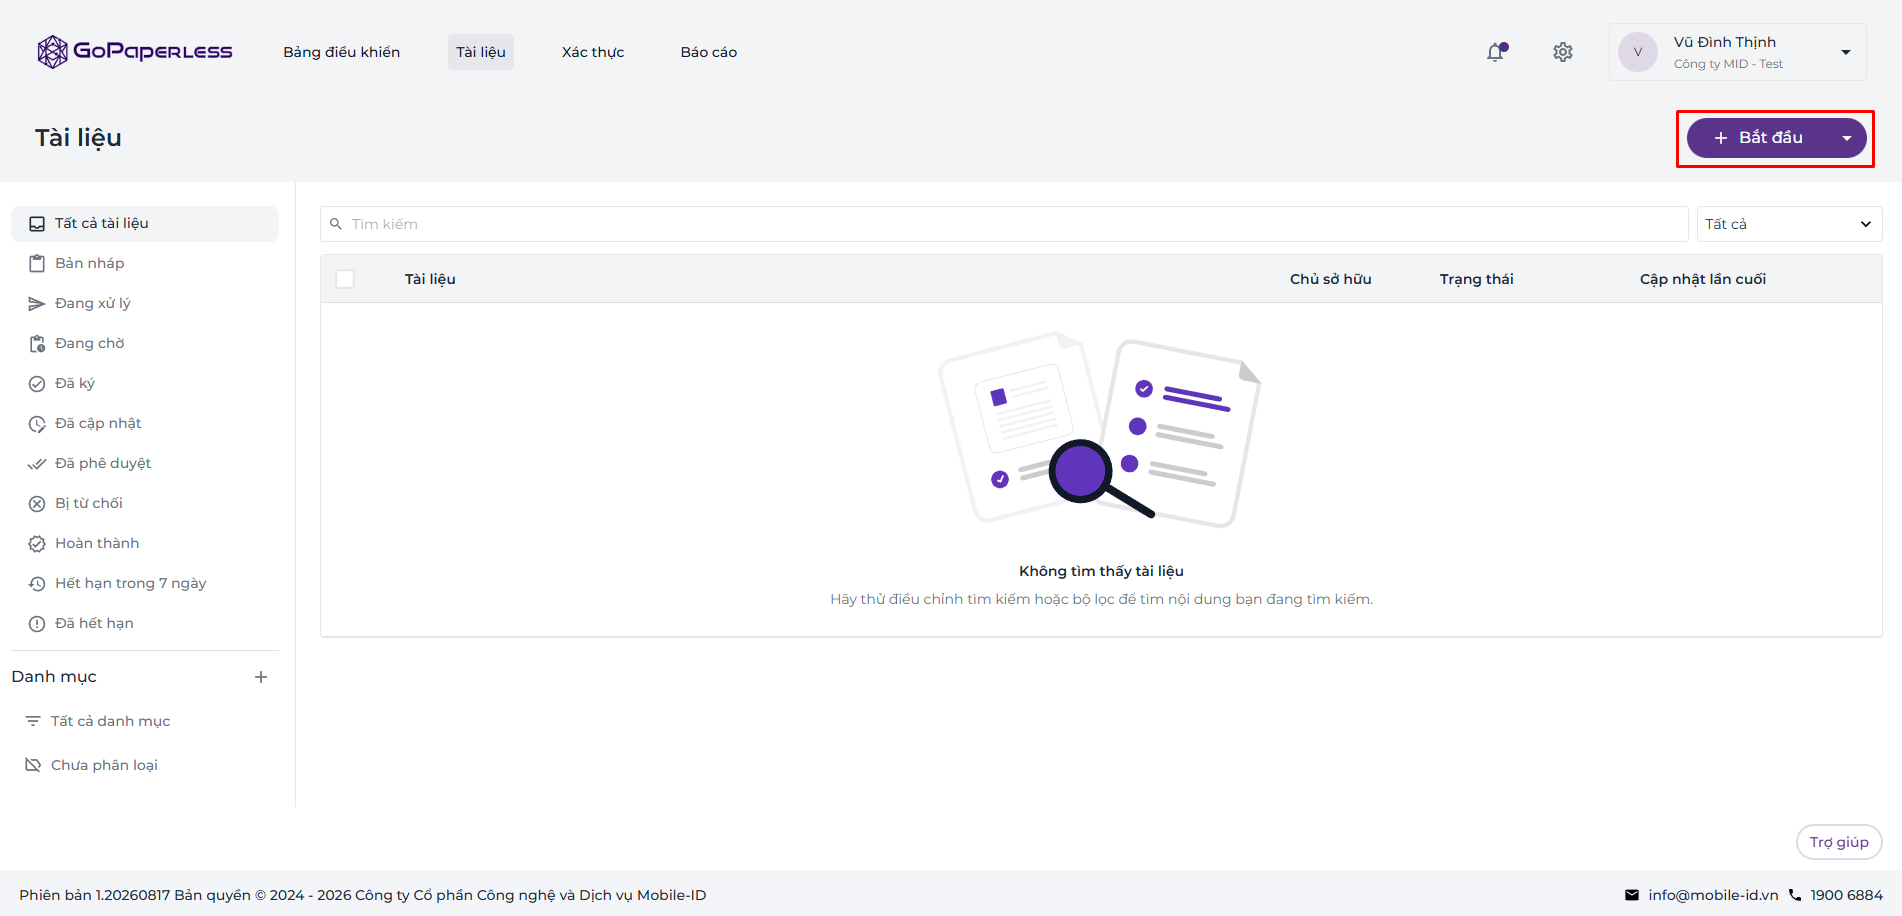The height and width of the screenshot is (916, 1902).
Task: Click the footer phone icon
Action: pyautogui.click(x=1795, y=895)
